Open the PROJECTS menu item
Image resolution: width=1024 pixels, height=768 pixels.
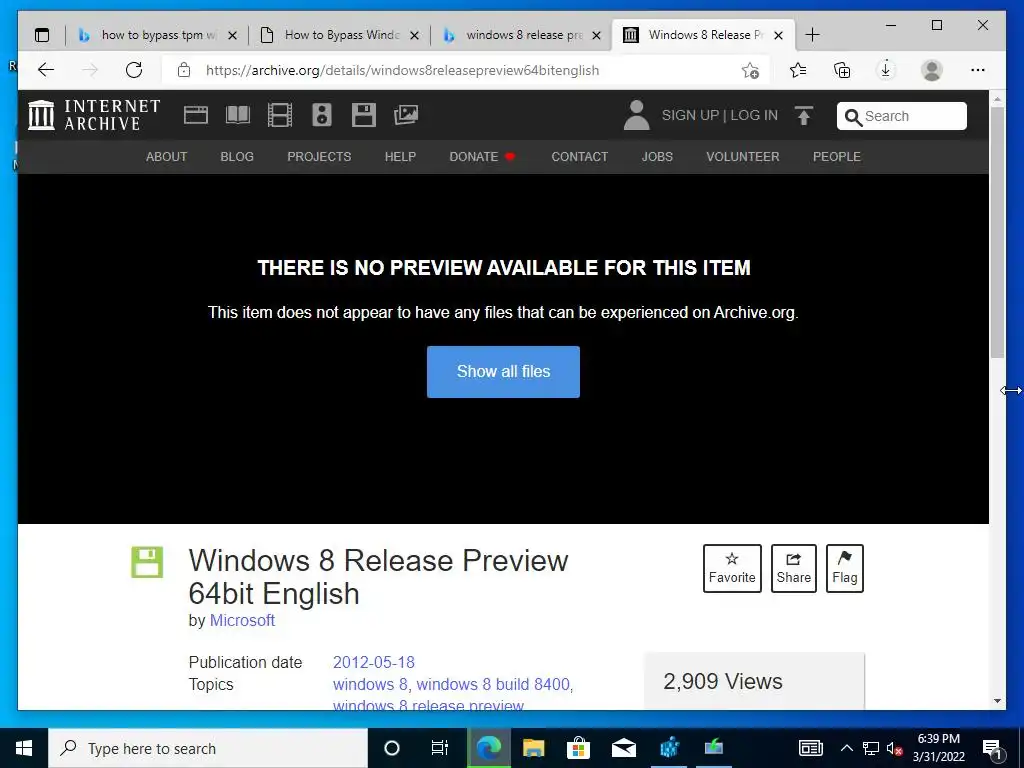point(319,157)
